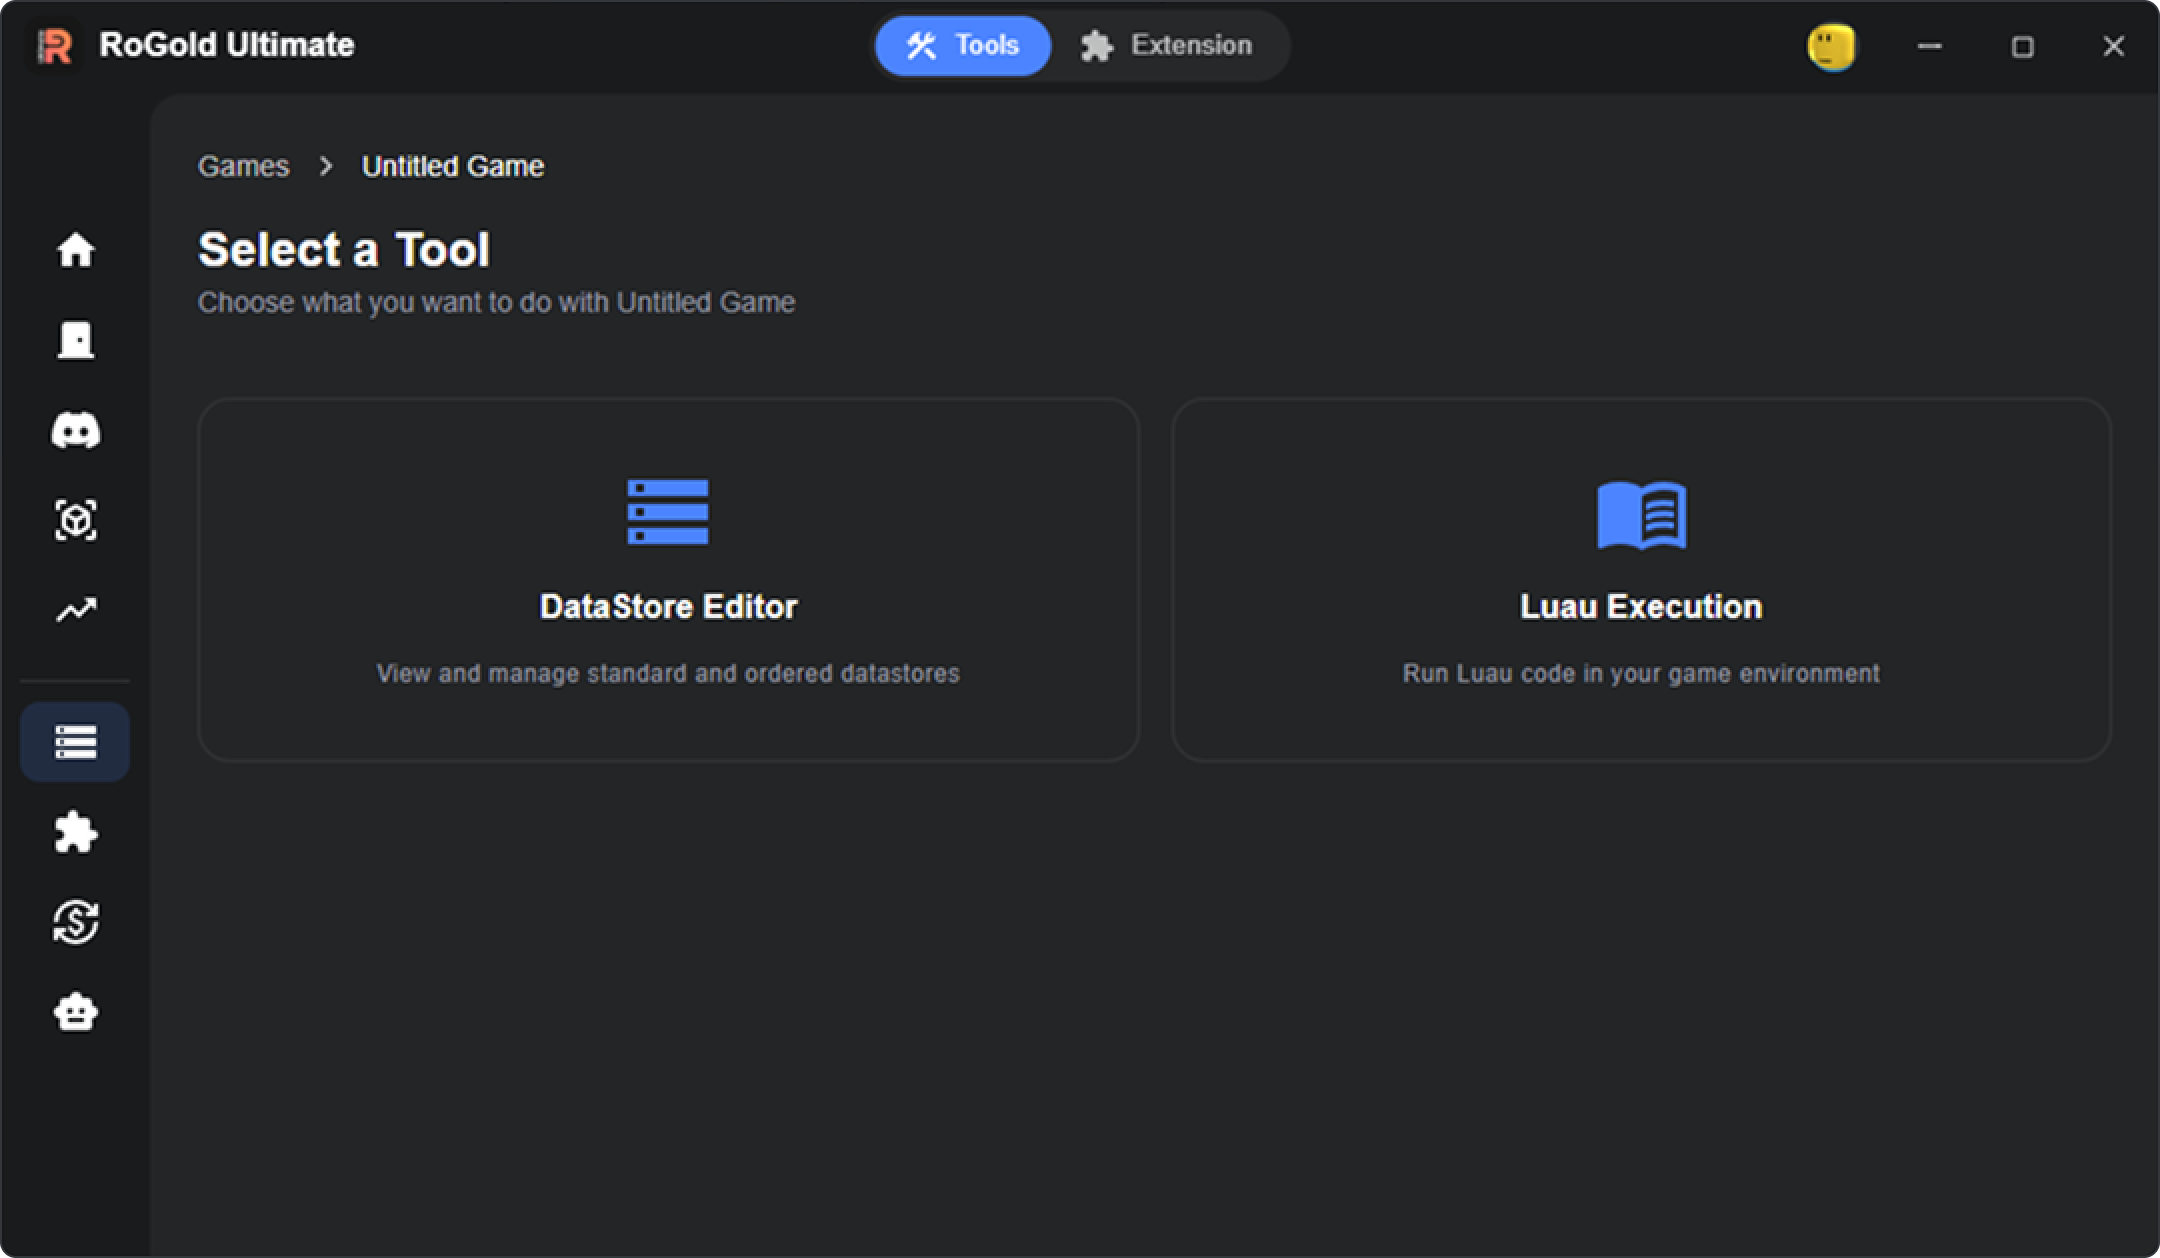Click the dollar refresh sidebar icon
Viewport: 2160px width, 1258px height.
(76, 922)
